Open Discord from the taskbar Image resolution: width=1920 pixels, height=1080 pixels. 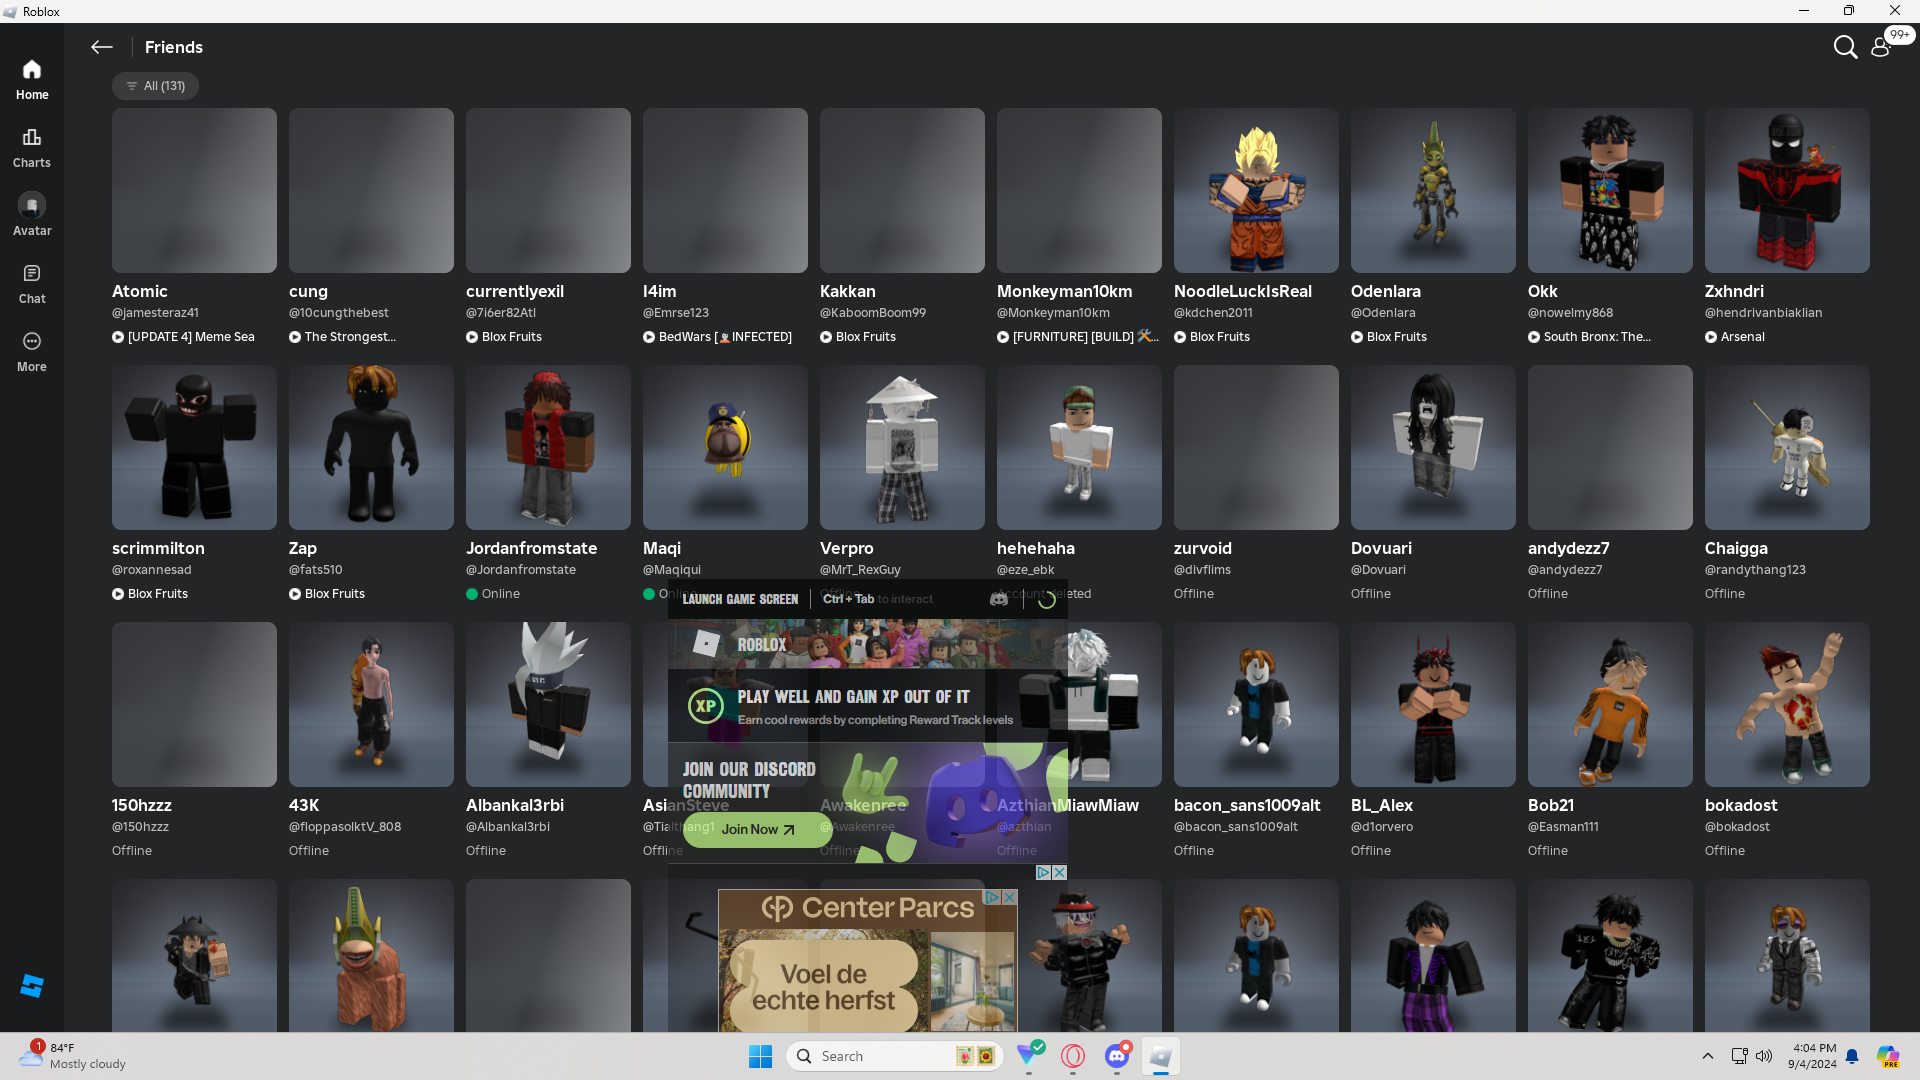pos(1117,1056)
